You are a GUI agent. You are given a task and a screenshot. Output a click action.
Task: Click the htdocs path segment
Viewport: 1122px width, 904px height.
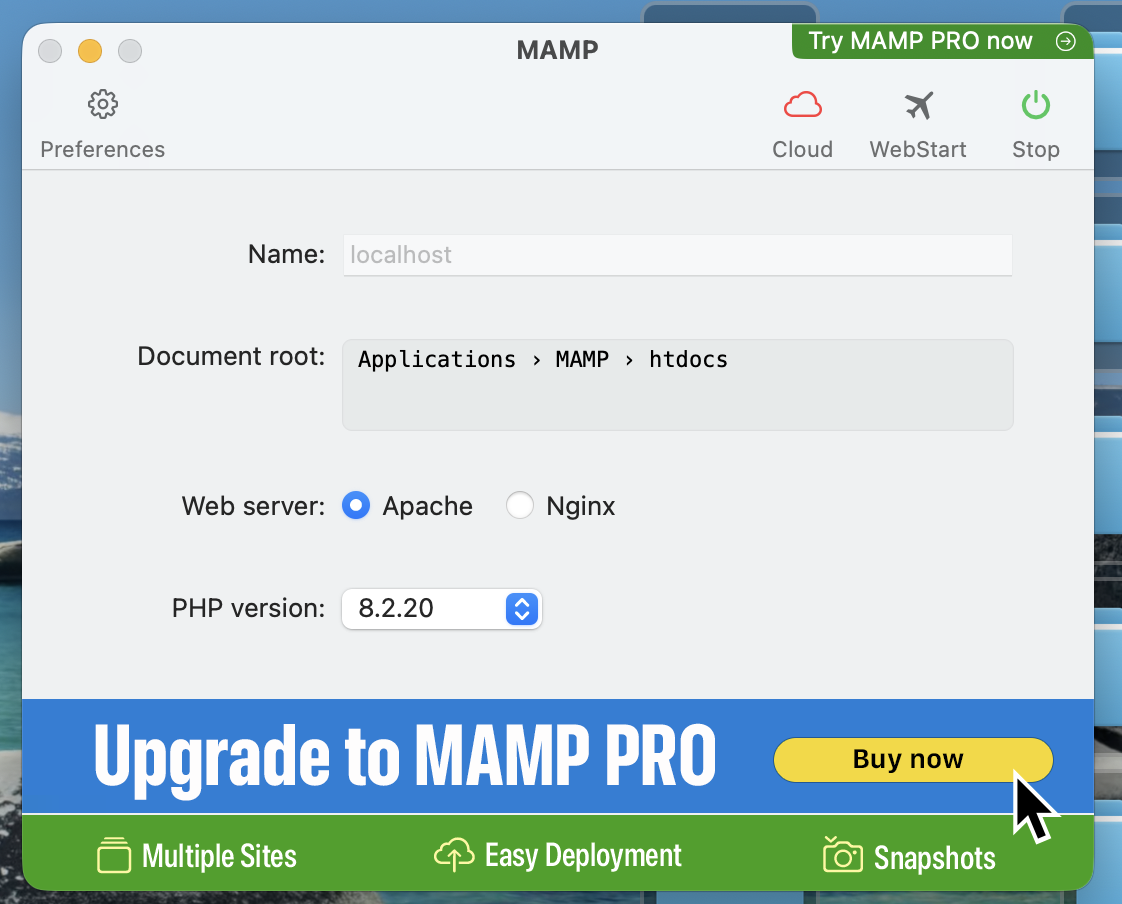click(688, 359)
